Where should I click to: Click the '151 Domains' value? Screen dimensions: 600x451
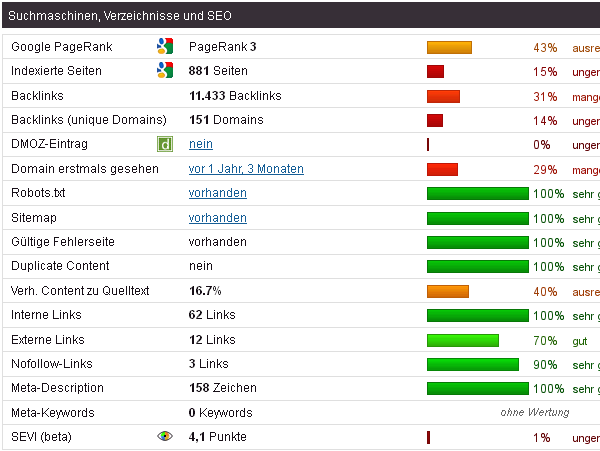click(x=226, y=120)
